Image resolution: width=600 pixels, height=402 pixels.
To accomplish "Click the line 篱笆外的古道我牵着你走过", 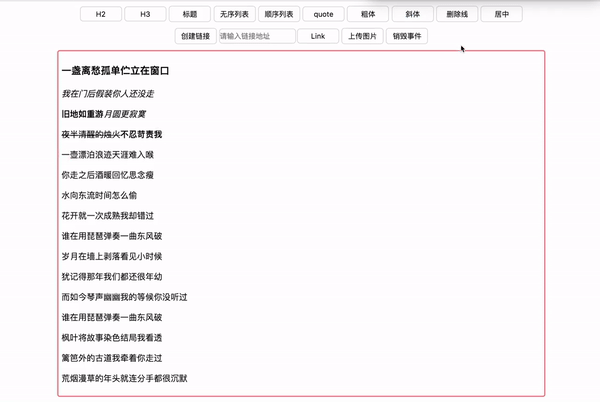I will (112, 358).
